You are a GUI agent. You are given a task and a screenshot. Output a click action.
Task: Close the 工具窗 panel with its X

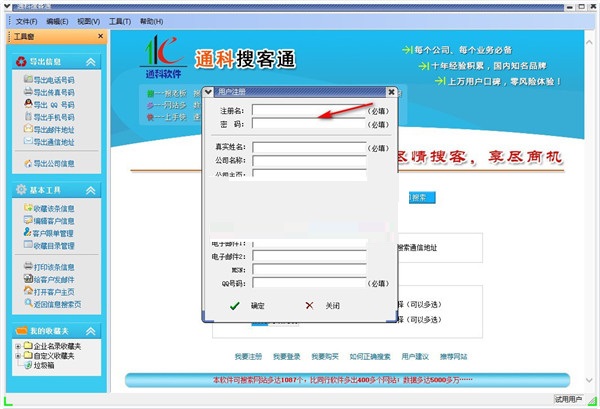click(x=100, y=36)
